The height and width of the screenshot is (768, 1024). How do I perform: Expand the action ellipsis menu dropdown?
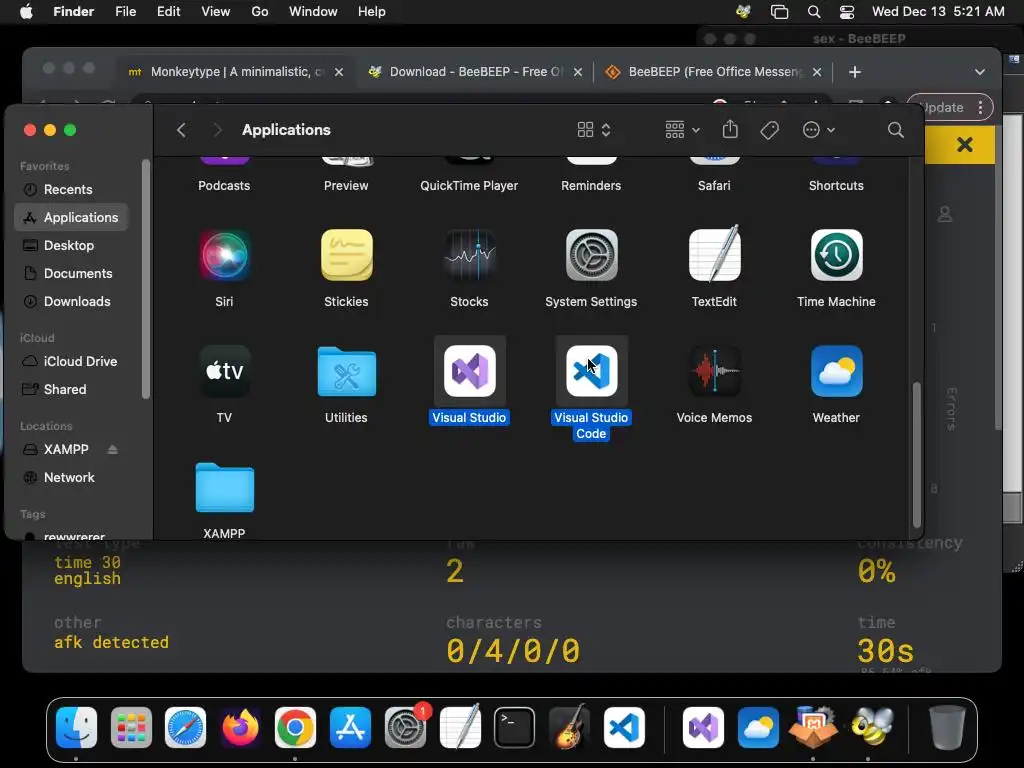coord(818,130)
